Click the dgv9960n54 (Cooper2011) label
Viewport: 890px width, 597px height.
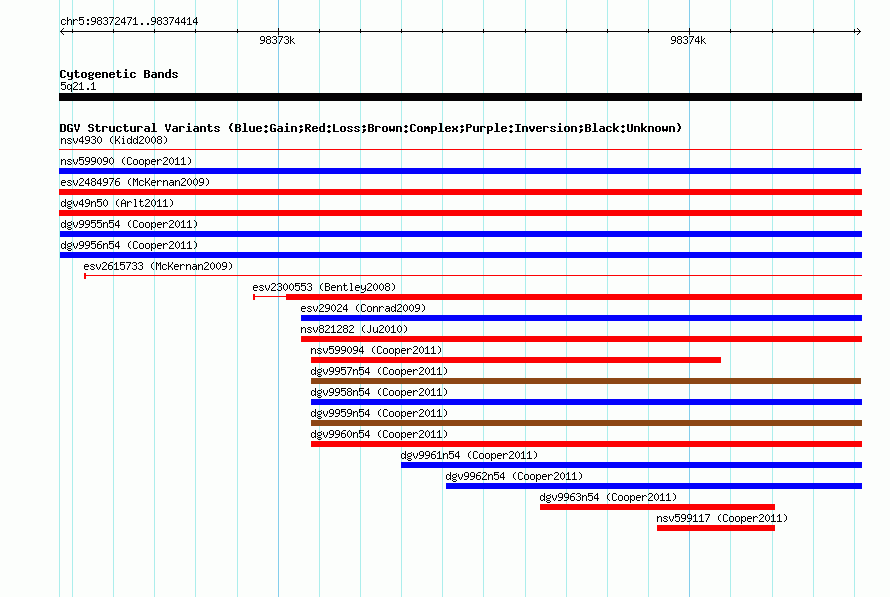379,434
